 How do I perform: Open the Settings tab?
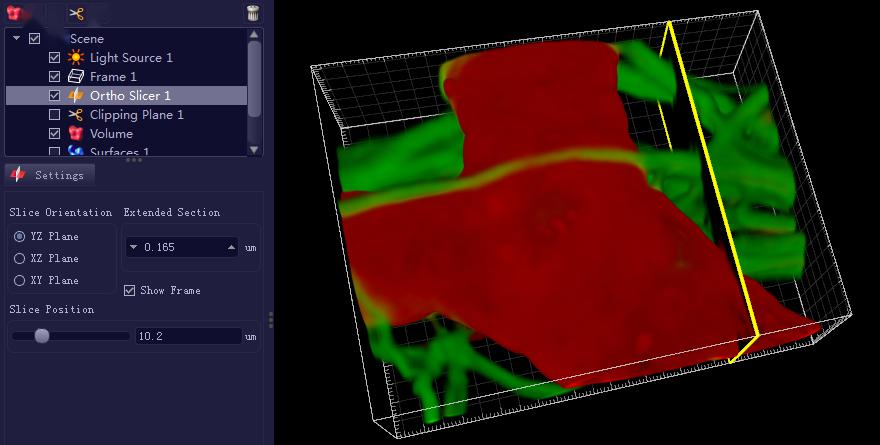(x=49, y=175)
